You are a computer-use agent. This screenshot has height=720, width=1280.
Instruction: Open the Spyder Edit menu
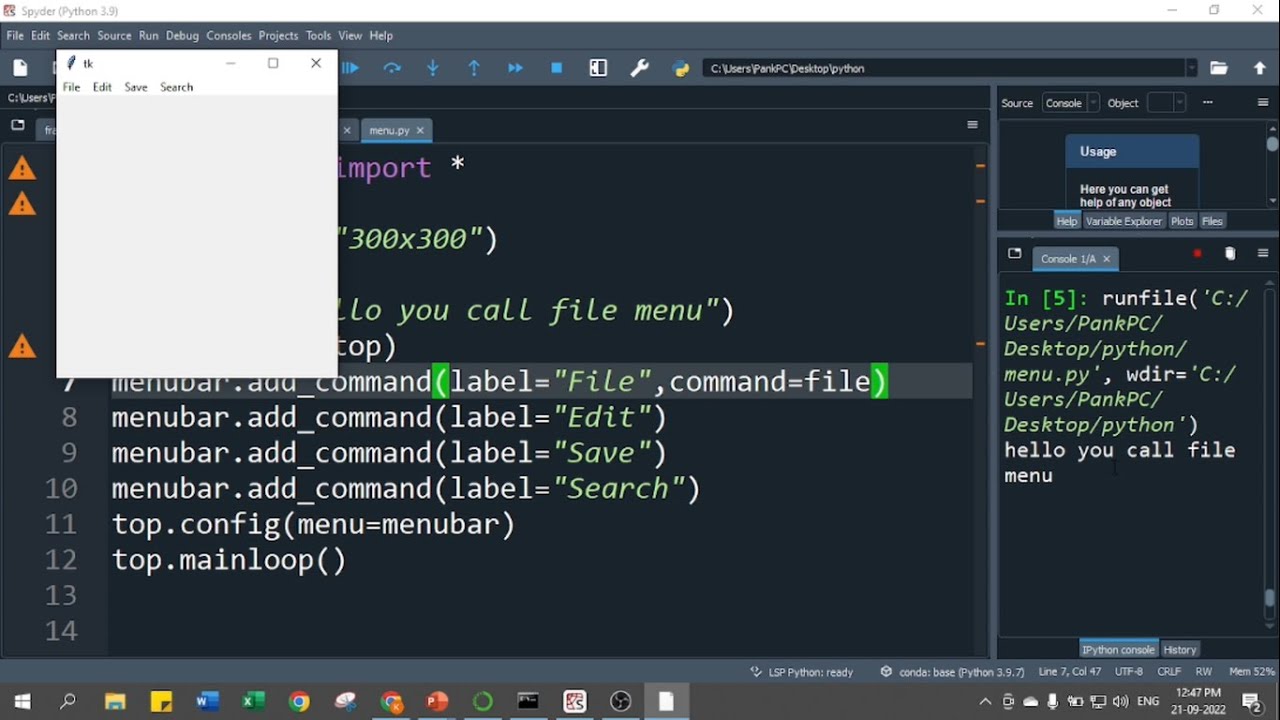pos(40,35)
